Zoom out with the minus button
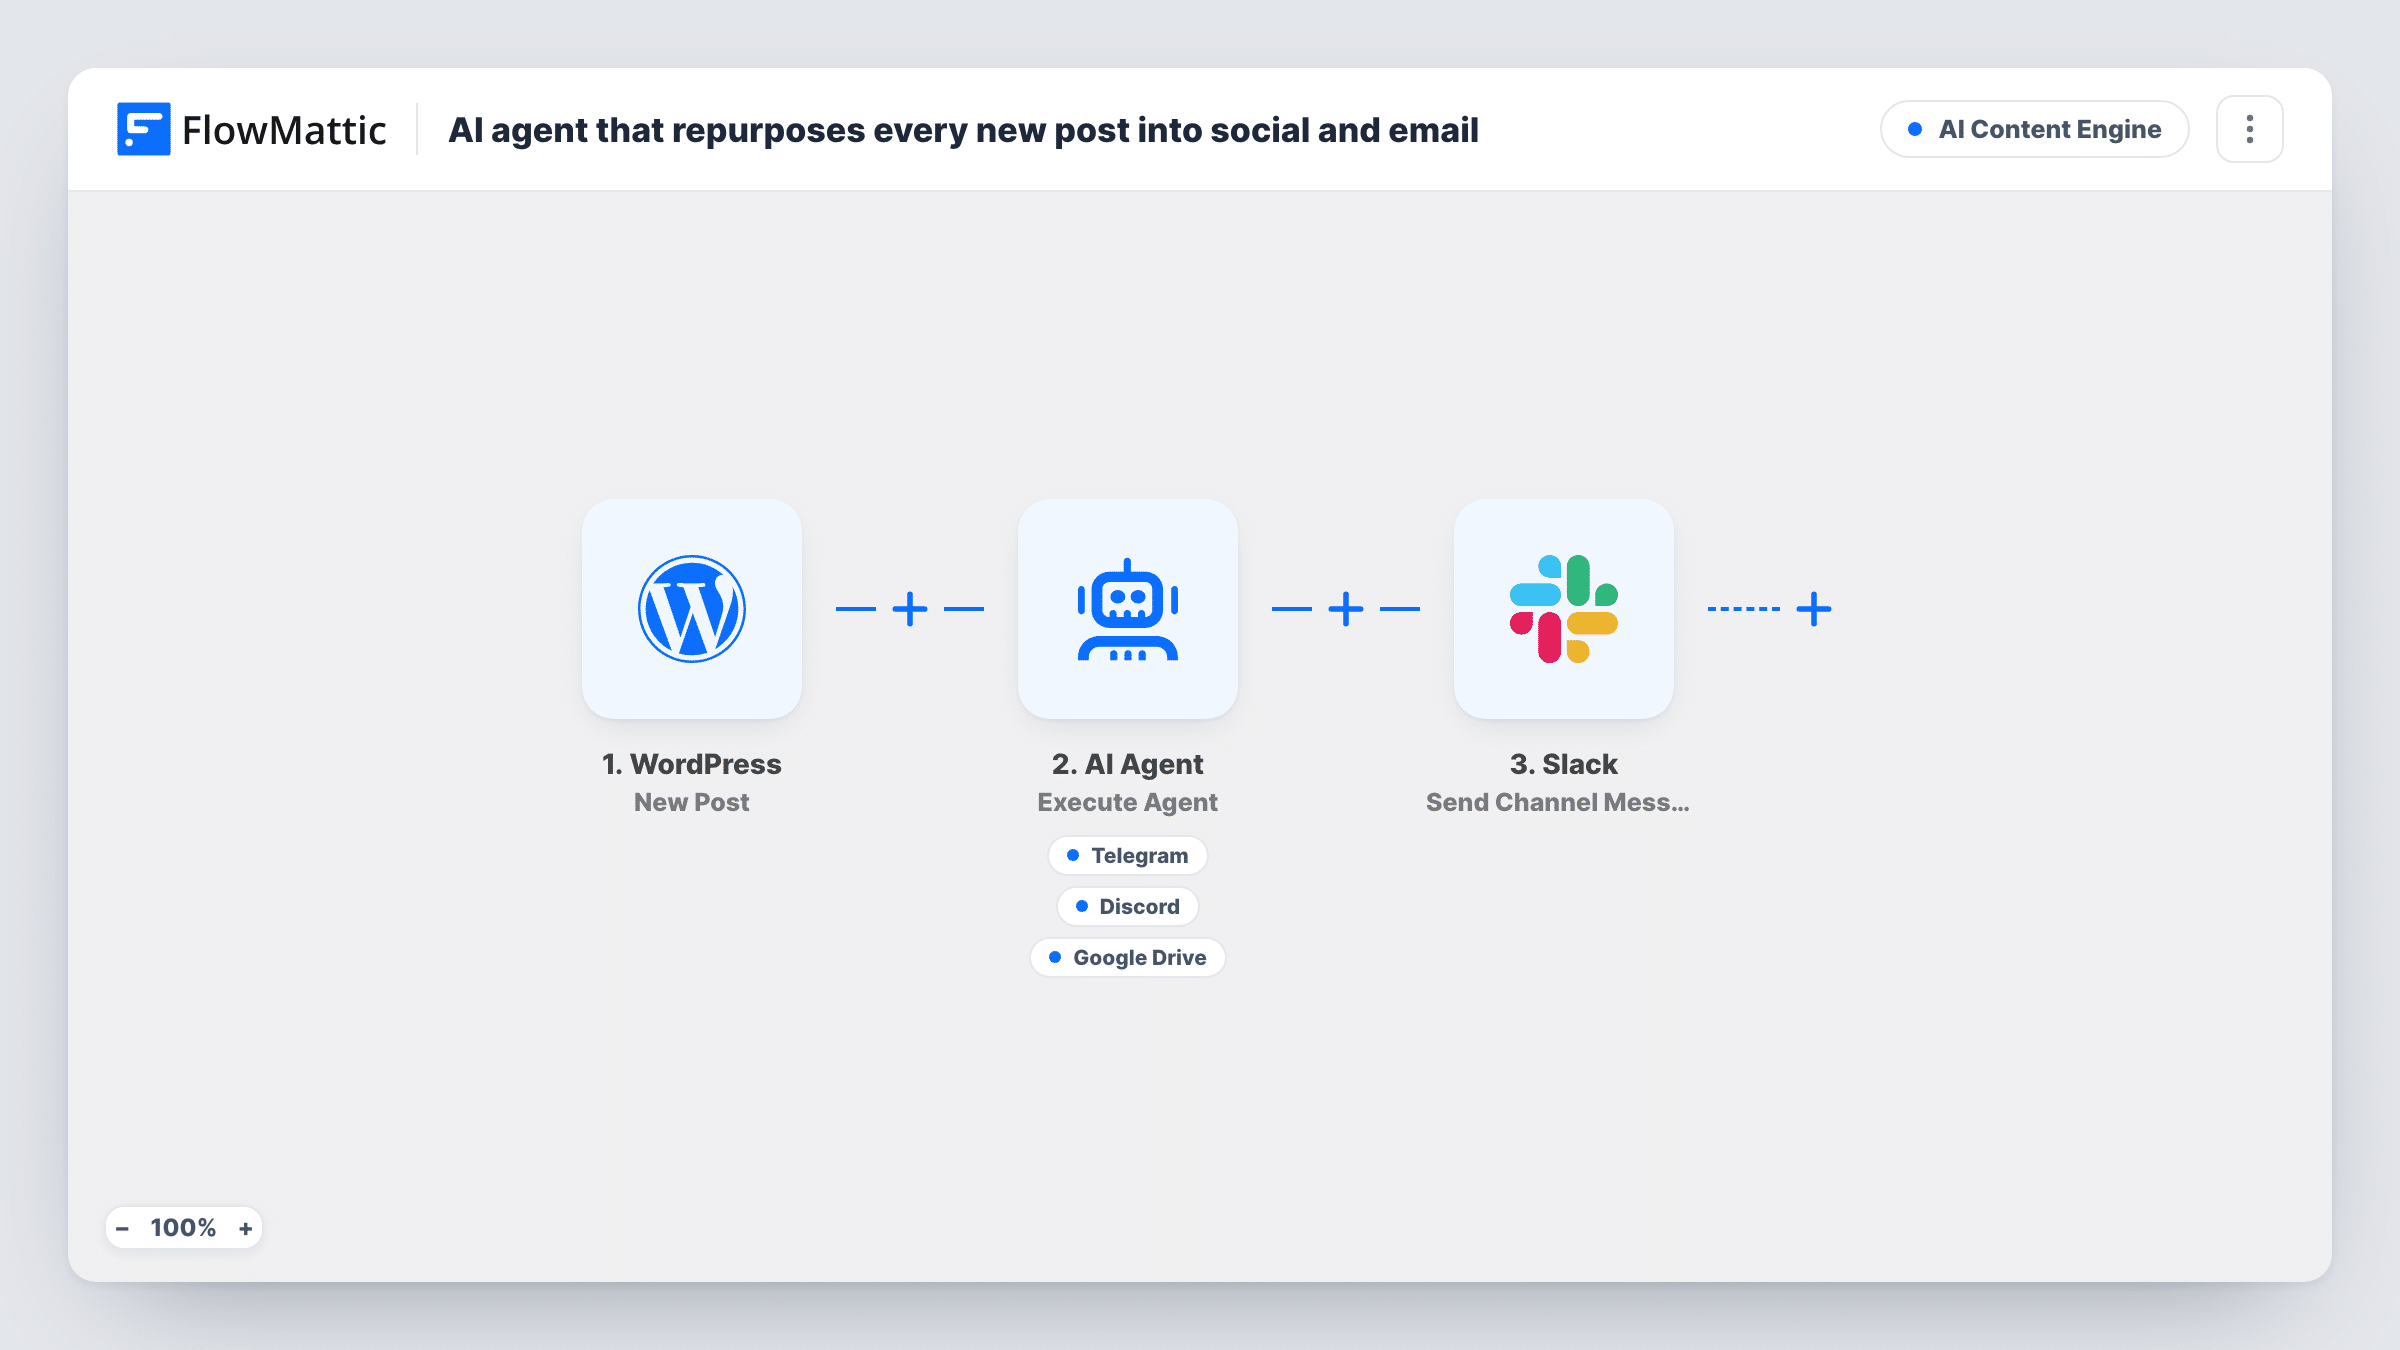This screenshot has height=1350, width=2400. (122, 1228)
